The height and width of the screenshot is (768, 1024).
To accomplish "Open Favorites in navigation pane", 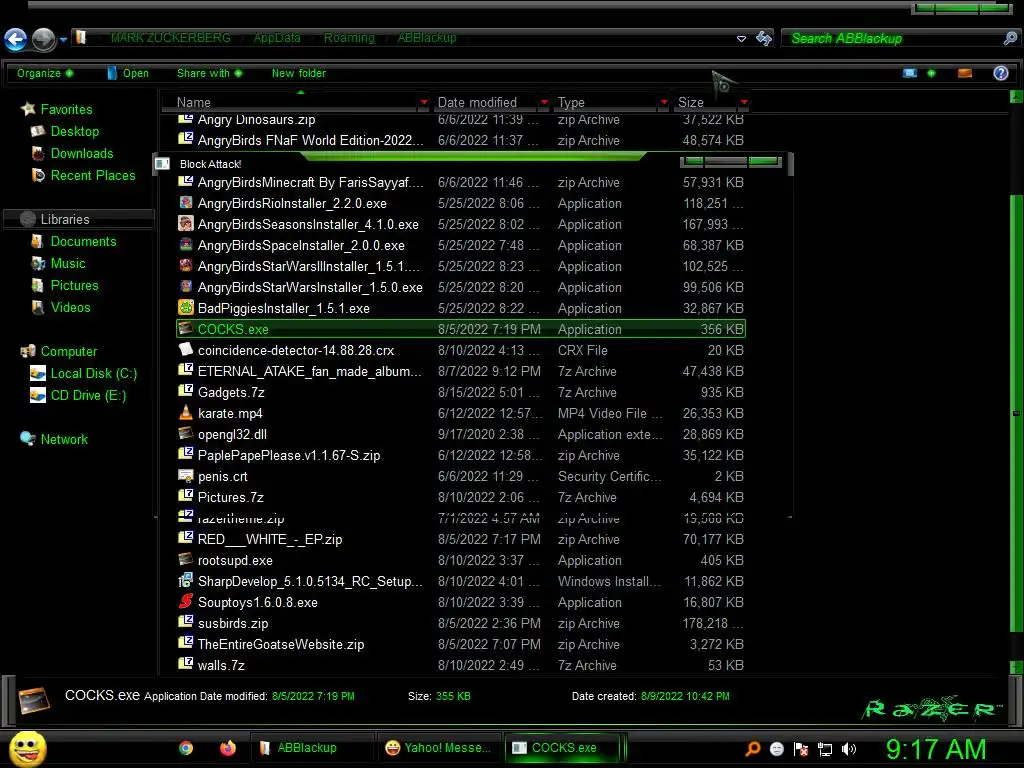I will [x=57, y=109].
